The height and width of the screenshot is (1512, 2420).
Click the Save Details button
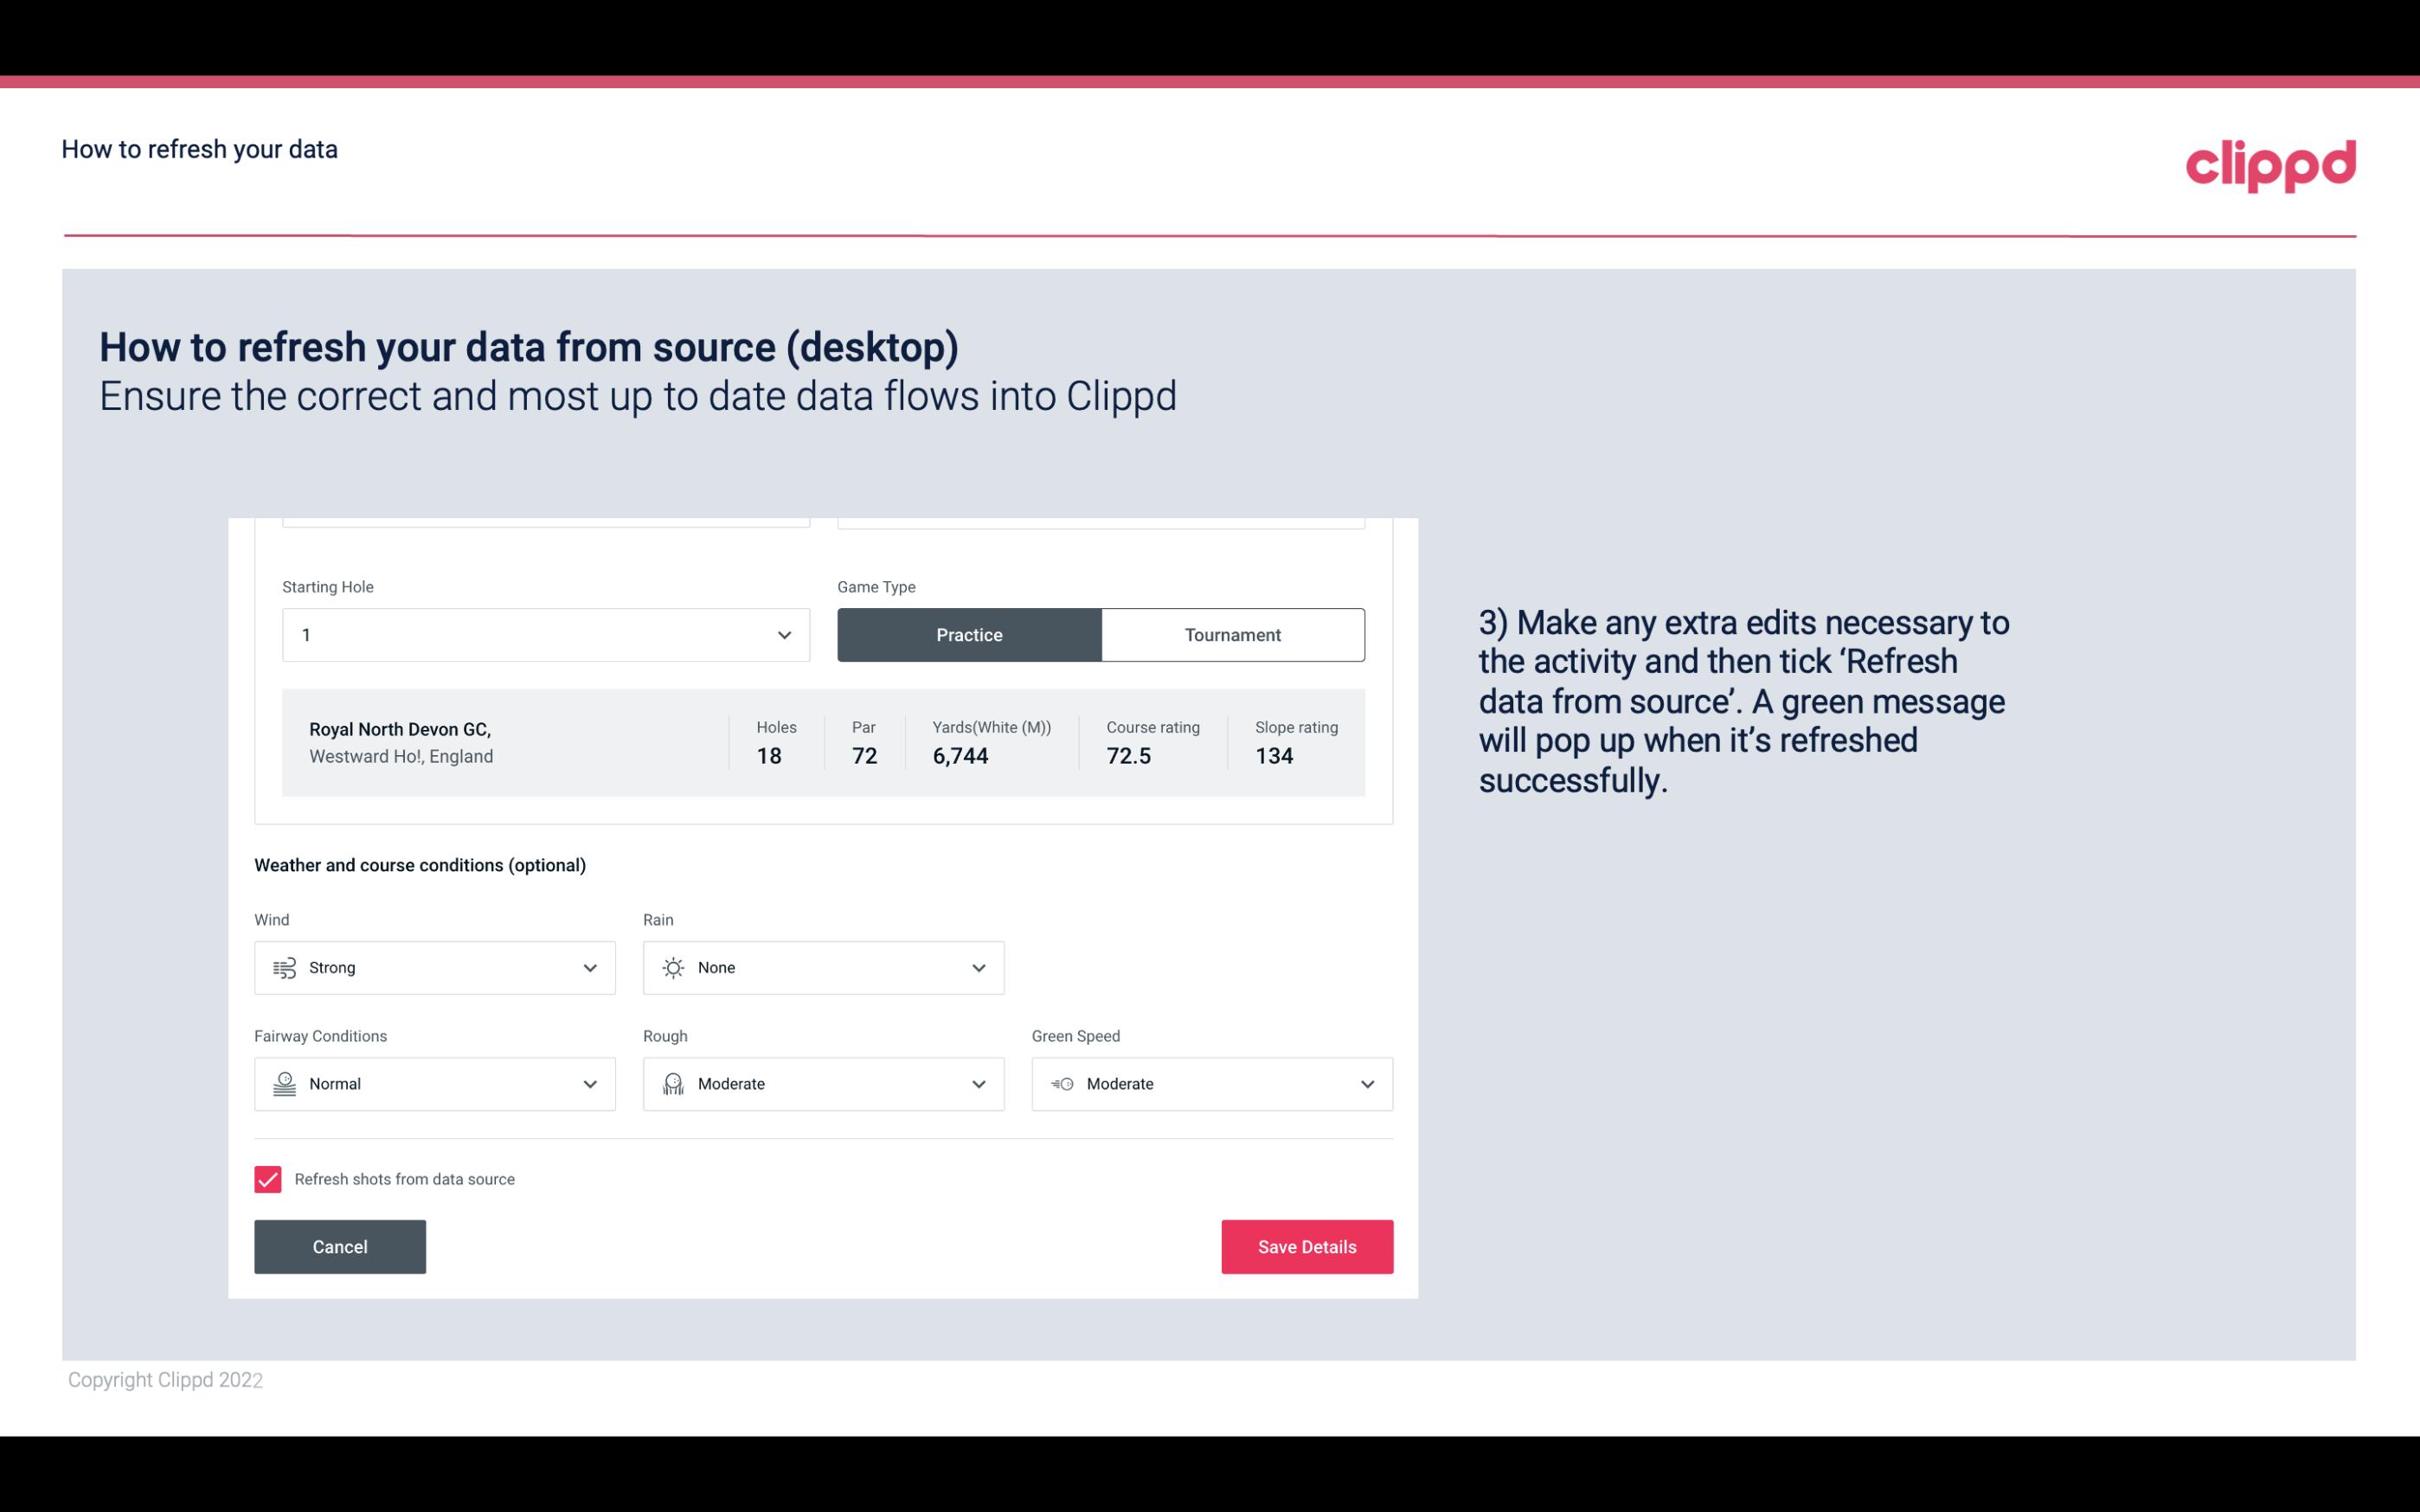(1306, 1246)
